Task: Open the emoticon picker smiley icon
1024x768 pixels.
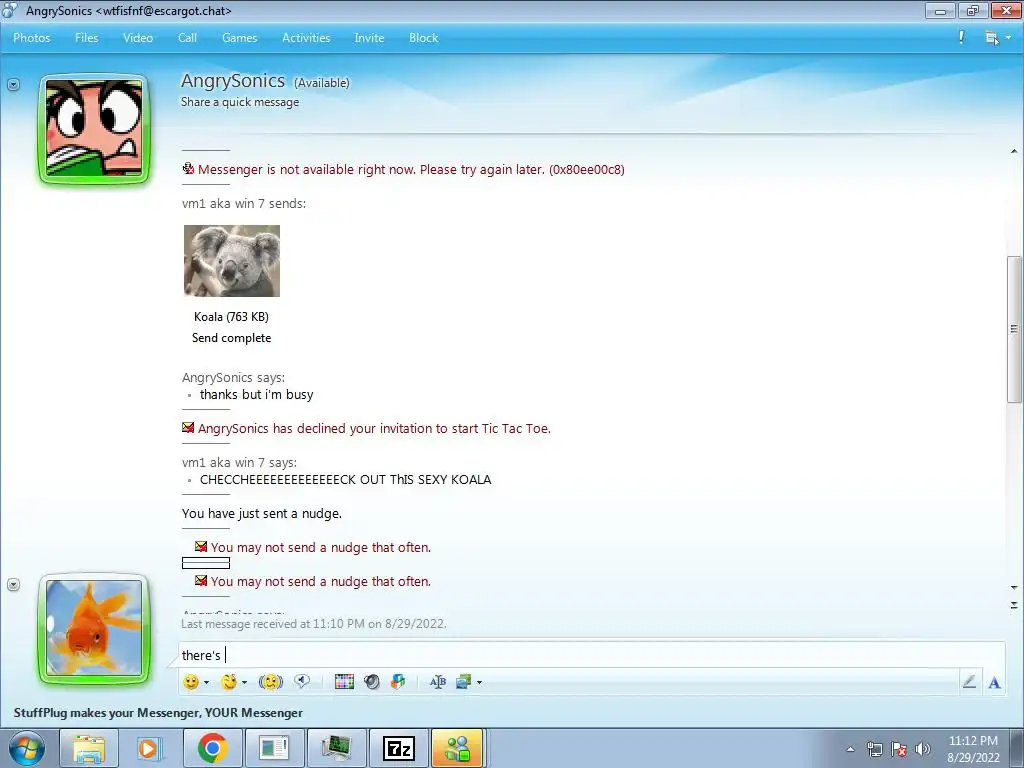Action: pos(191,682)
